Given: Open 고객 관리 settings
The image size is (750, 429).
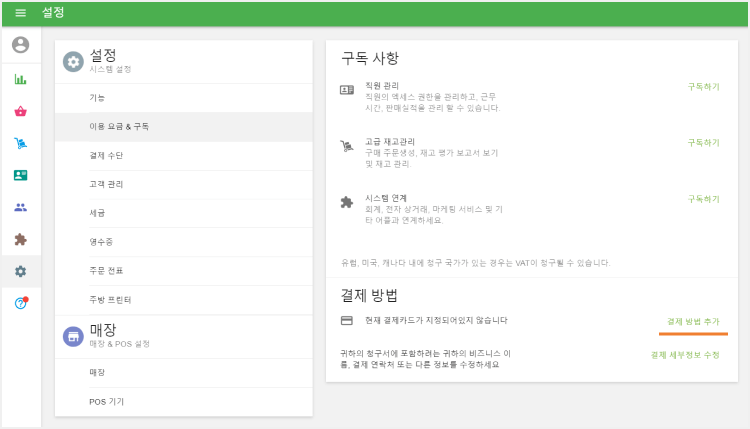Looking at the screenshot, I should tap(184, 185).
